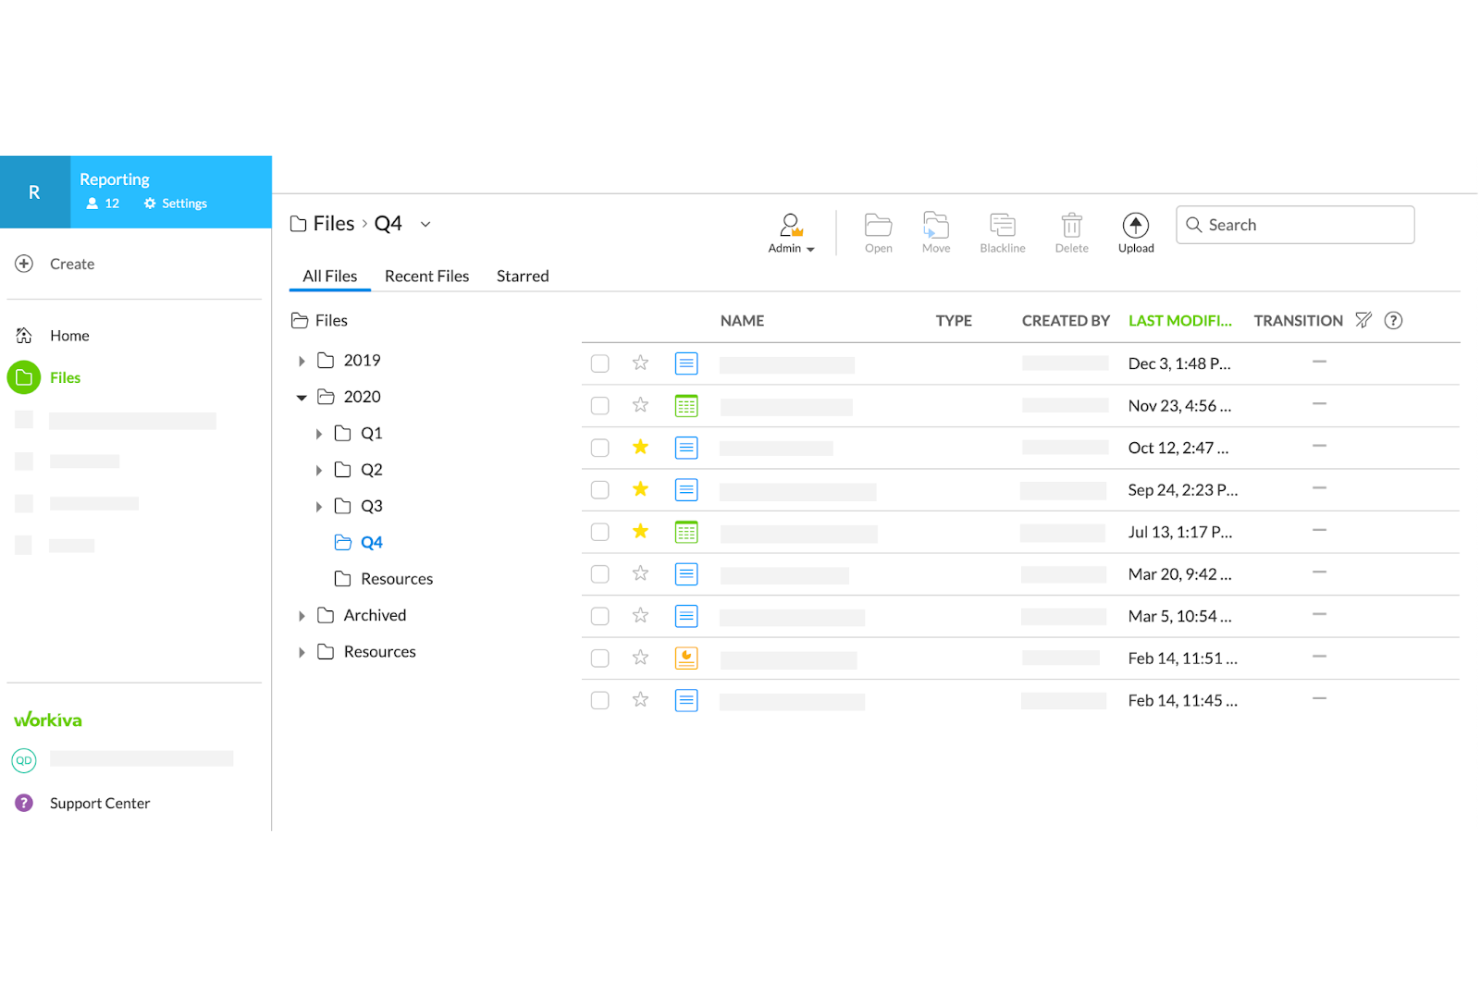Check the box for Jul 13 file
Screen dimensions: 1480x987
point(600,532)
